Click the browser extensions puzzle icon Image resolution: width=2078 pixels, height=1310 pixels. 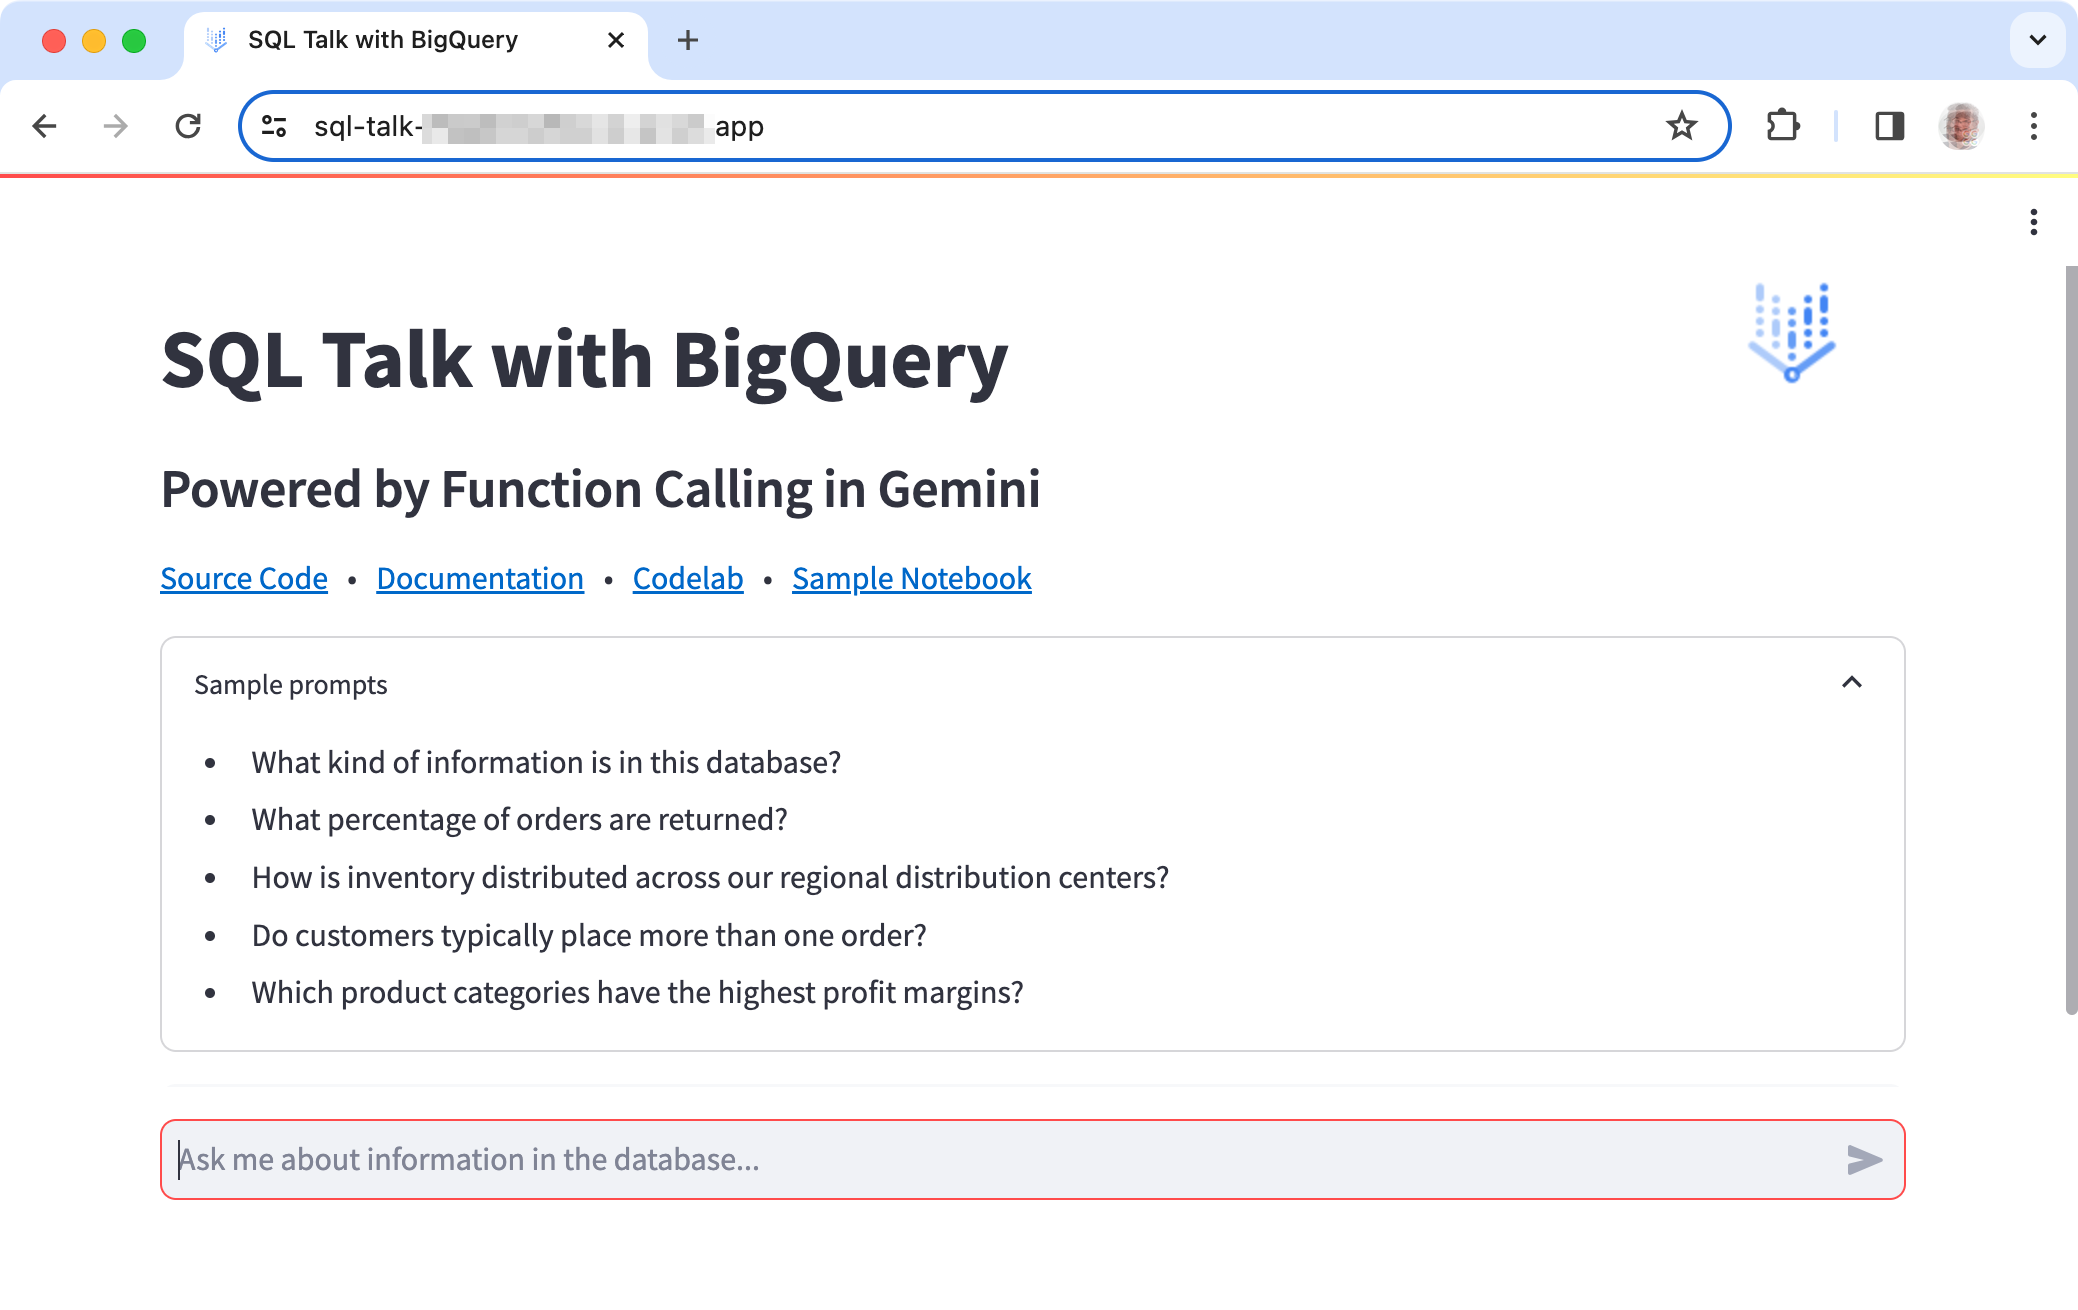click(x=1781, y=125)
